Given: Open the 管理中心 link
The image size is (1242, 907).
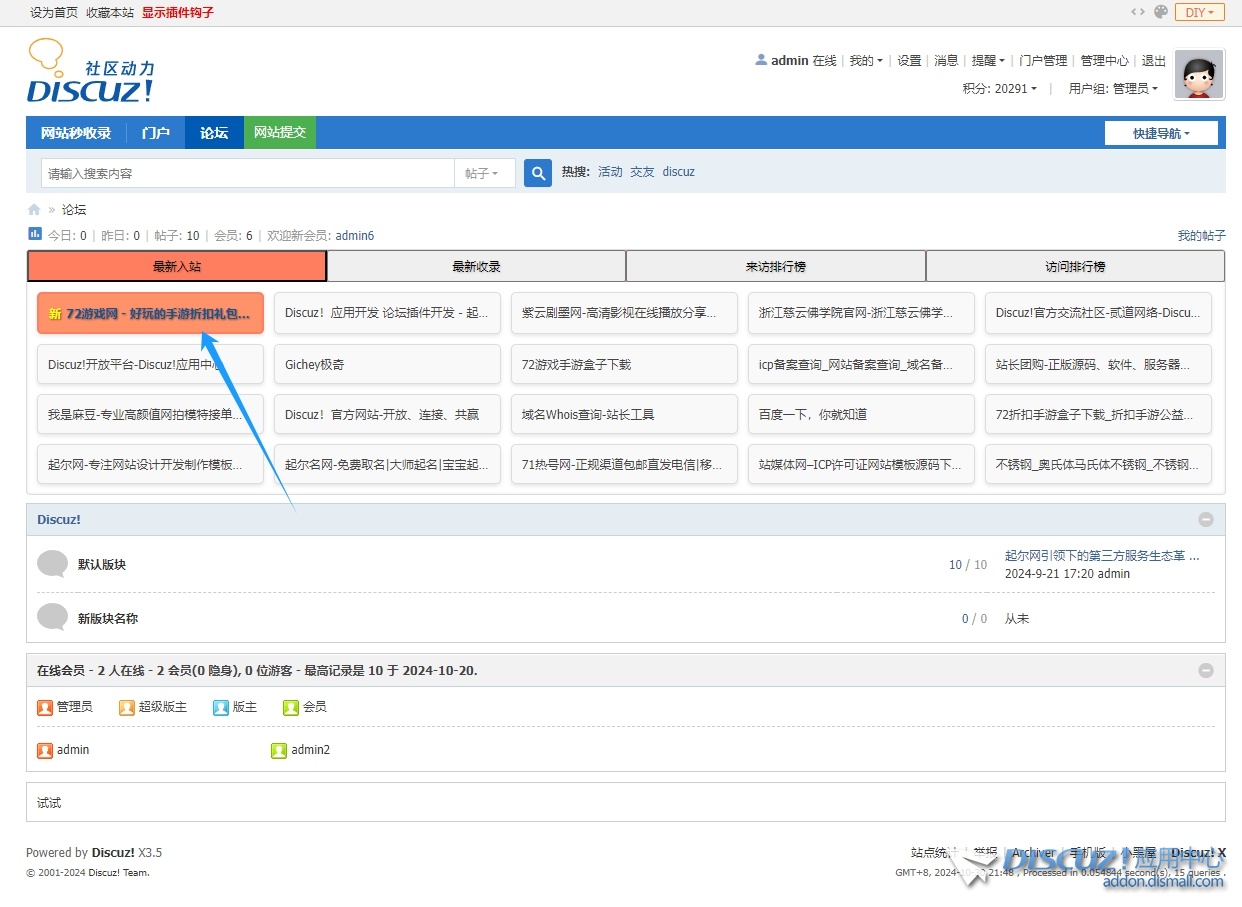Looking at the screenshot, I should tap(1104, 60).
